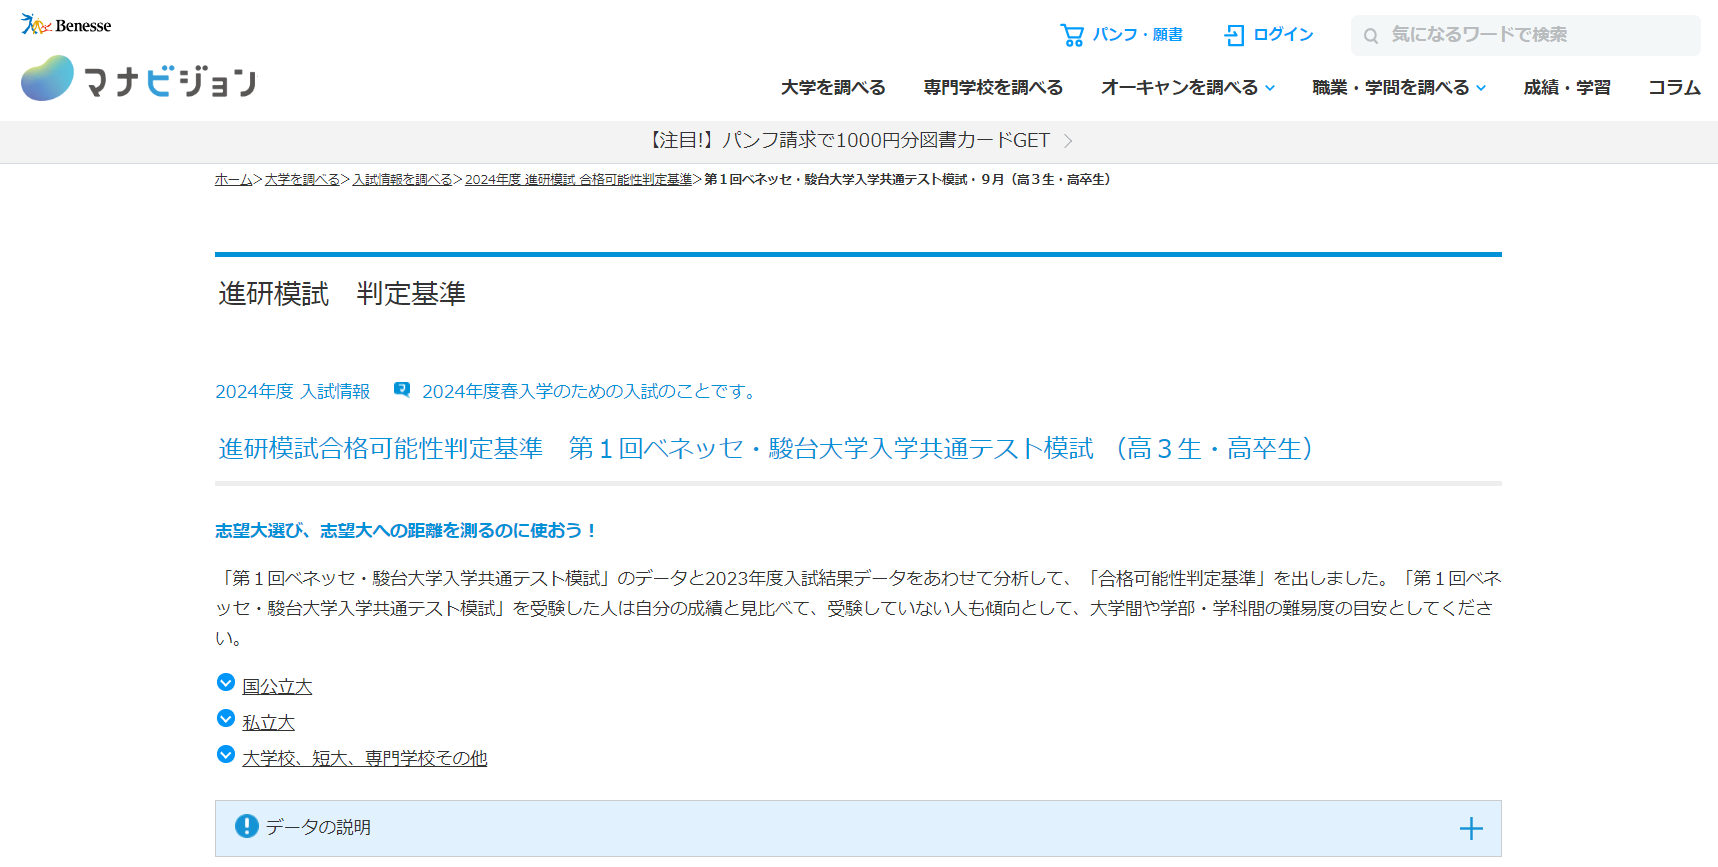Viewport: 1718px width, 867px height.
Task: Click the 志望大選び、志望大への距離を測るのに使おう！ heading
Action: pos(406,531)
